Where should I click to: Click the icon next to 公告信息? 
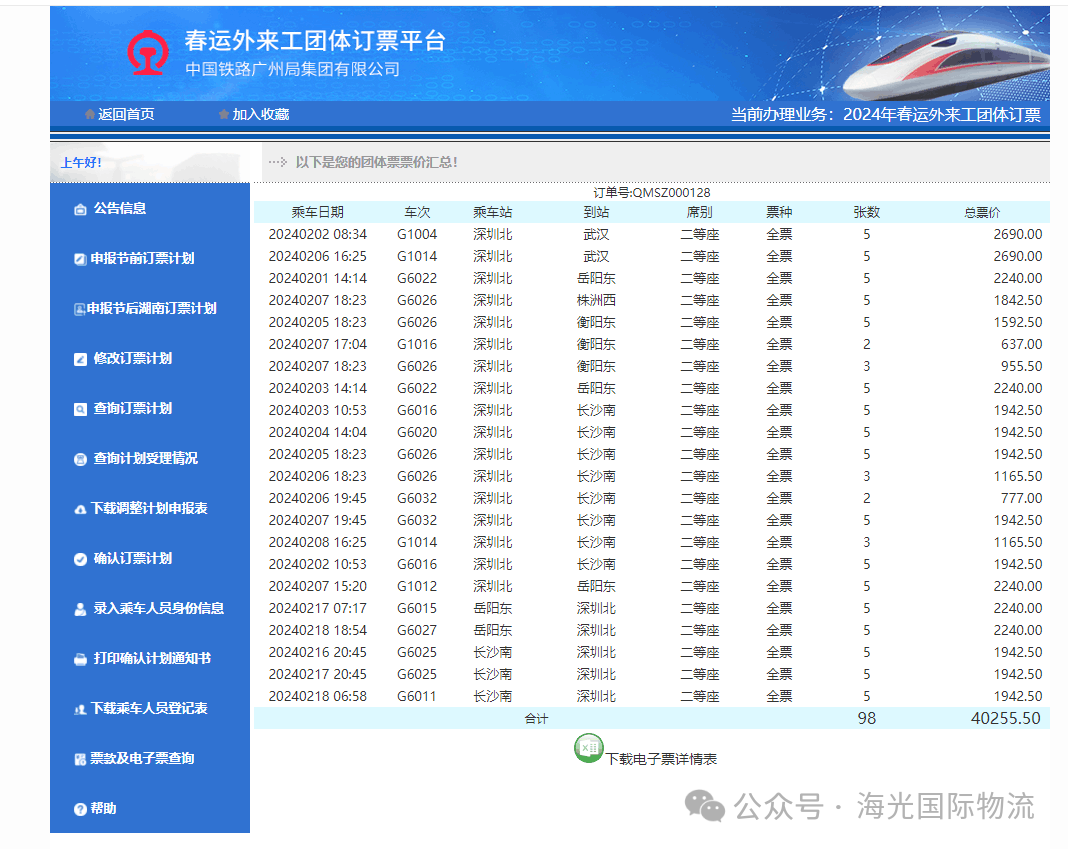click(80, 209)
